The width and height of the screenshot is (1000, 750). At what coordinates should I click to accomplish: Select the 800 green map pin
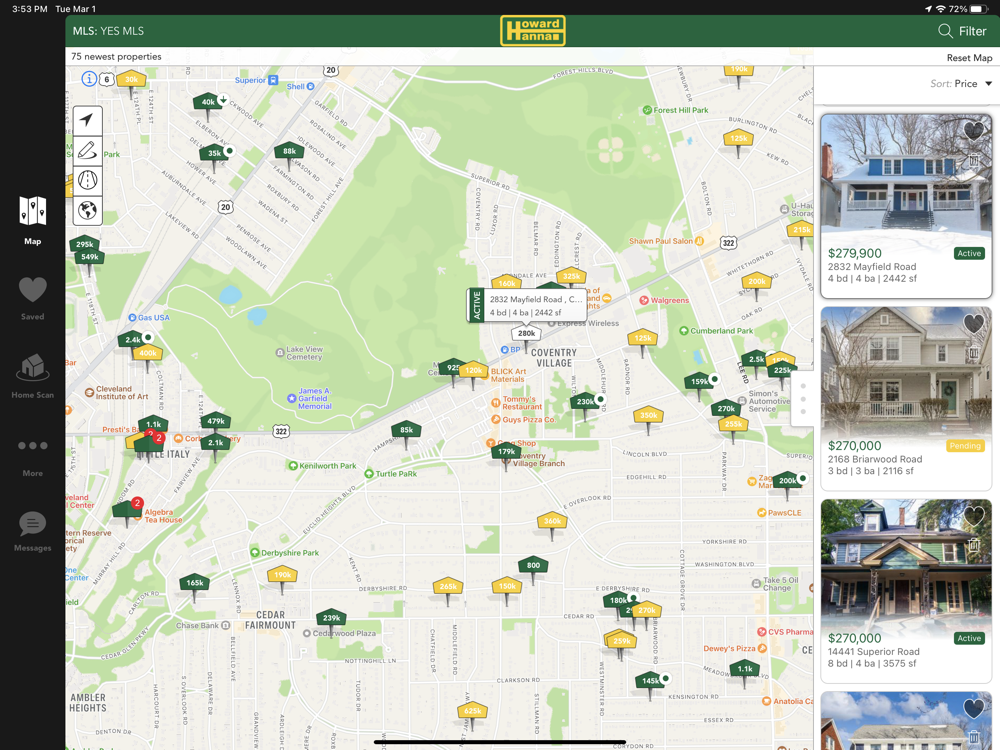[534, 566]
